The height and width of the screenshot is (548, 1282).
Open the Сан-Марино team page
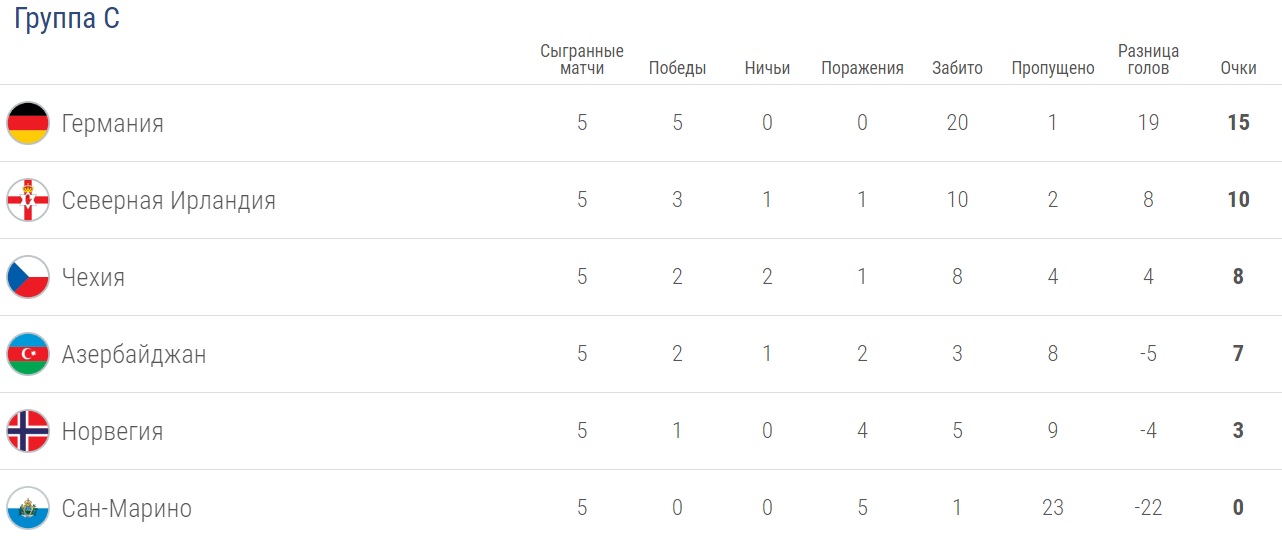pyautogui.click(x=126, y=508)
